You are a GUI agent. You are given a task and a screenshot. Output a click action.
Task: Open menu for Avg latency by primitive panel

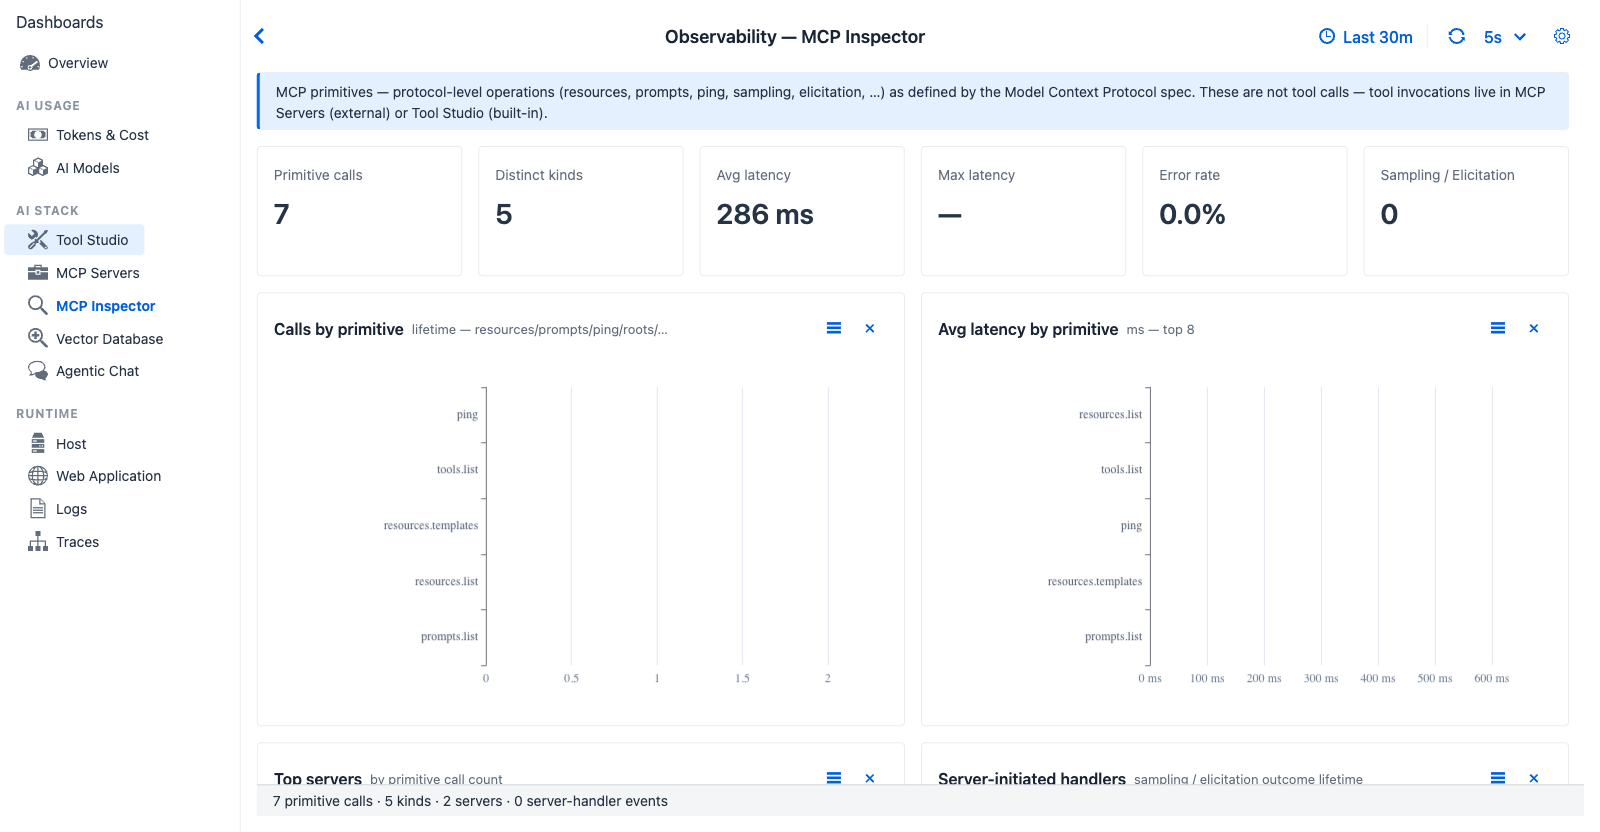point(1498,328)
